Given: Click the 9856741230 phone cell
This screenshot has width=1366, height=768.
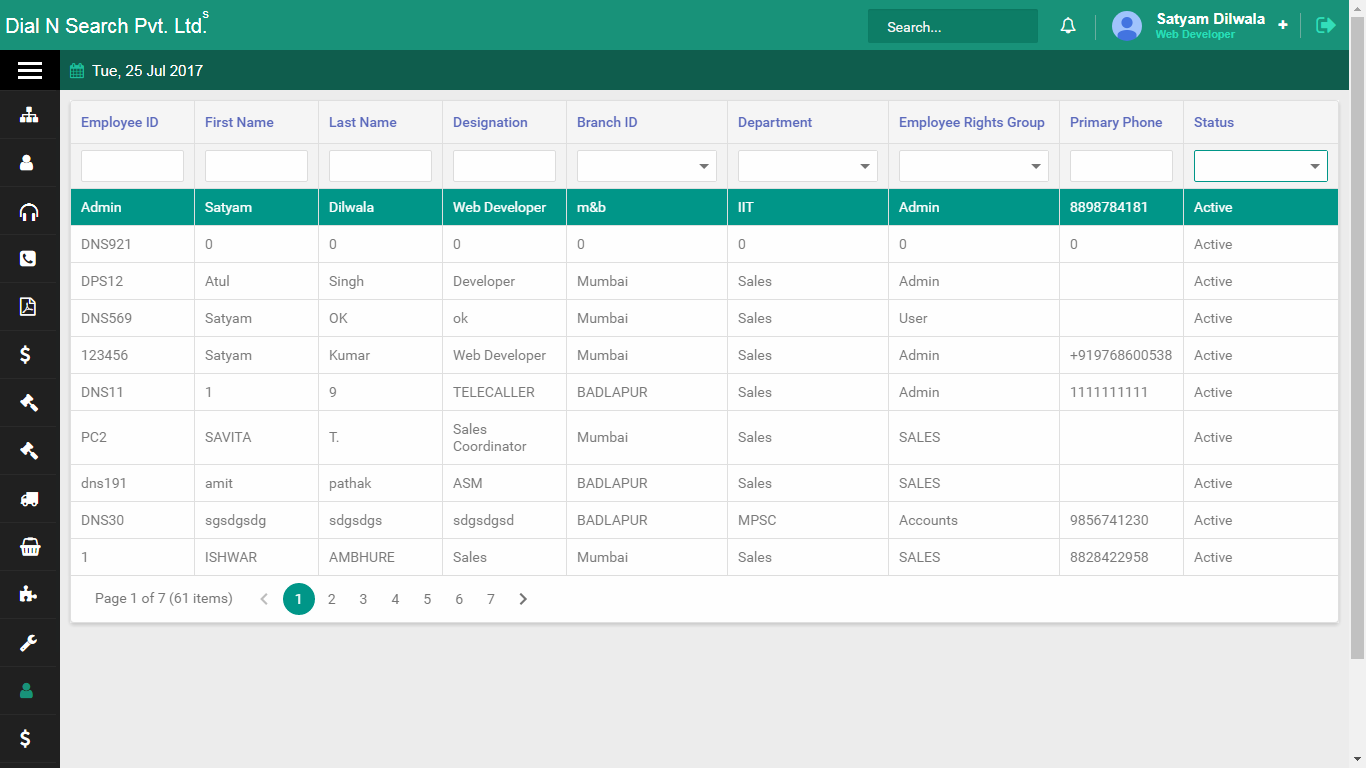Looking at the screenshot, I should (x=1121, y=520).
